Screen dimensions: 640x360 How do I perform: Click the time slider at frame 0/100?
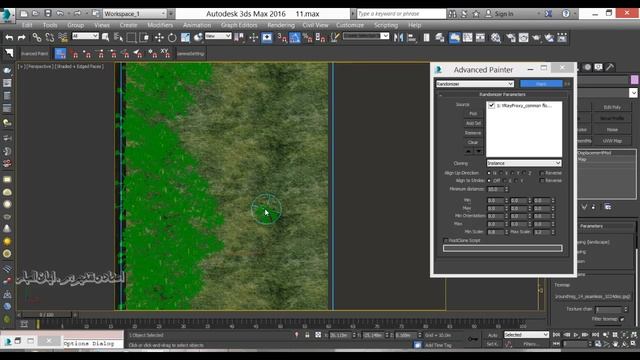(47, 315)
